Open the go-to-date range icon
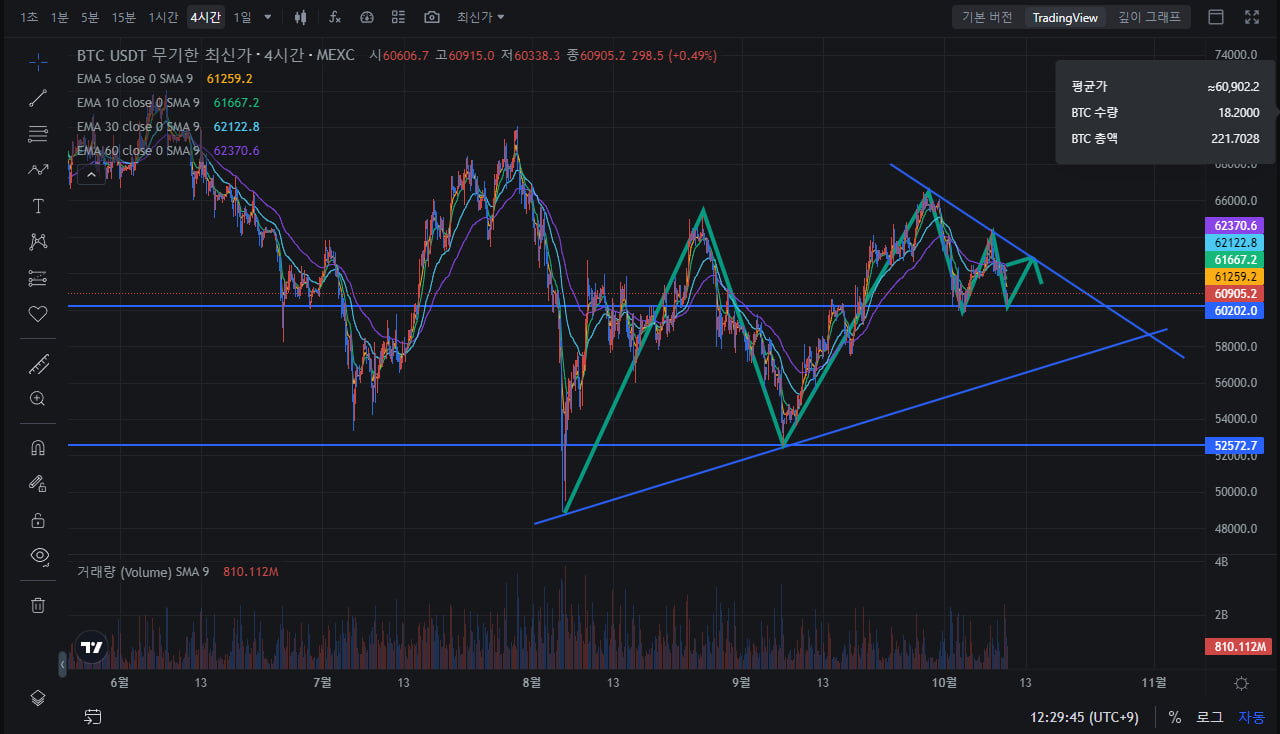Screen dimensions: 1280x734 [x=93, y=717]
